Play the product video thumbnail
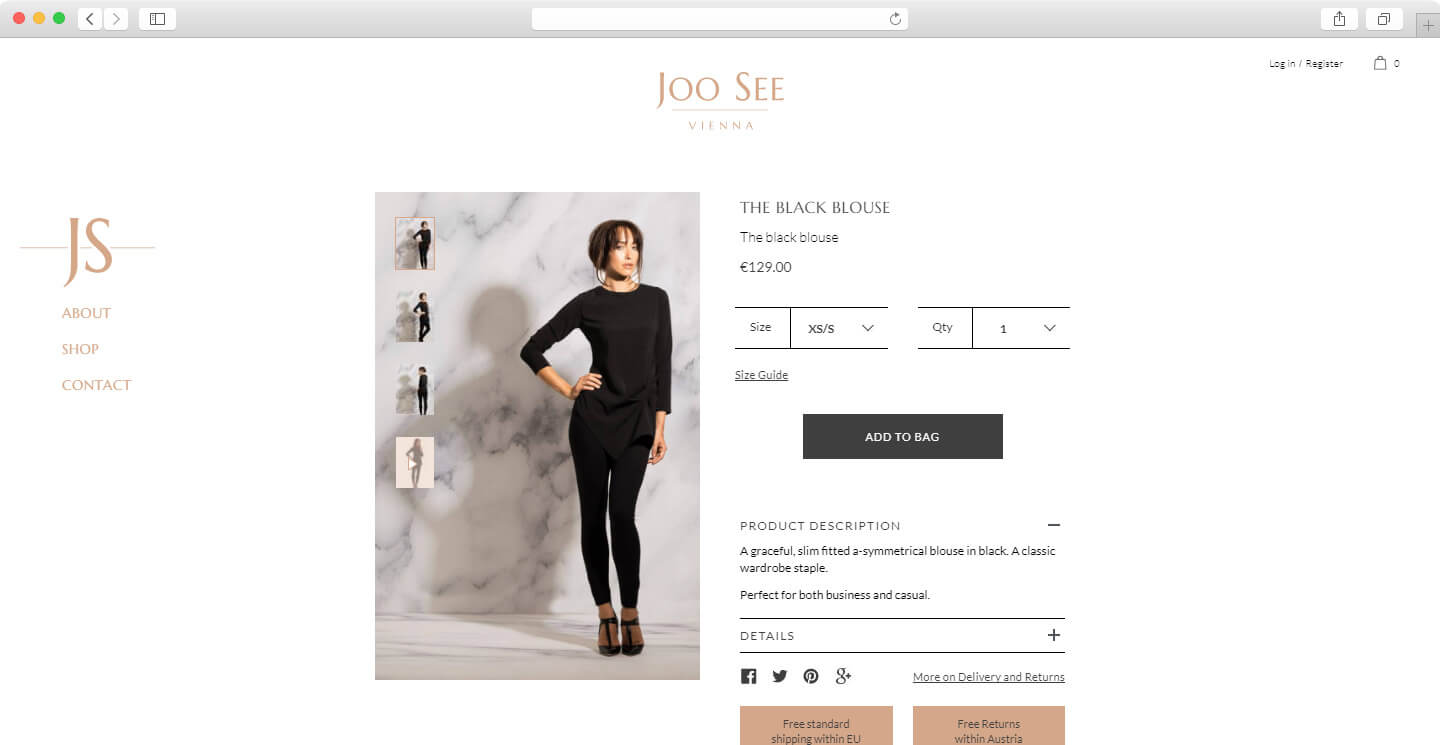The image size is (1440, 745). (414, 462)
